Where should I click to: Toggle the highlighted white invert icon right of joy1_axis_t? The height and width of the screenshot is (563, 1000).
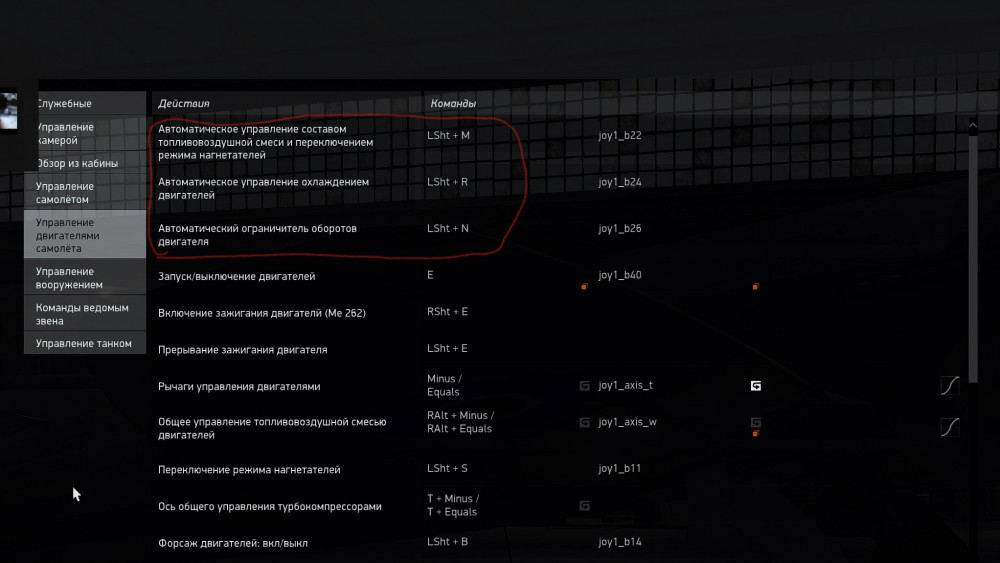756,385
